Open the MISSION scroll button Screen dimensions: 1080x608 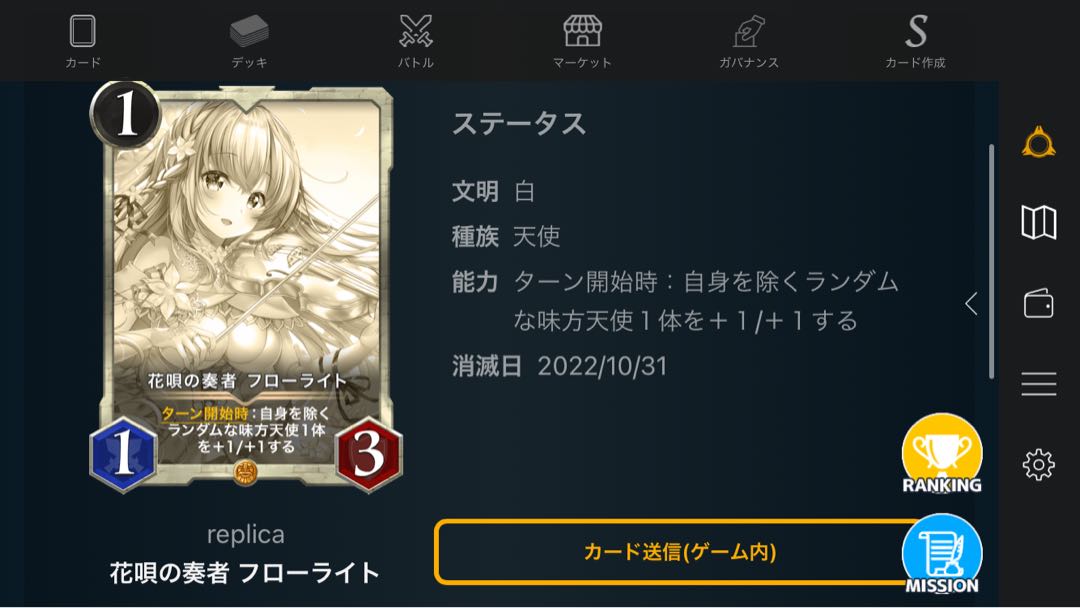[x=942, y=554]
